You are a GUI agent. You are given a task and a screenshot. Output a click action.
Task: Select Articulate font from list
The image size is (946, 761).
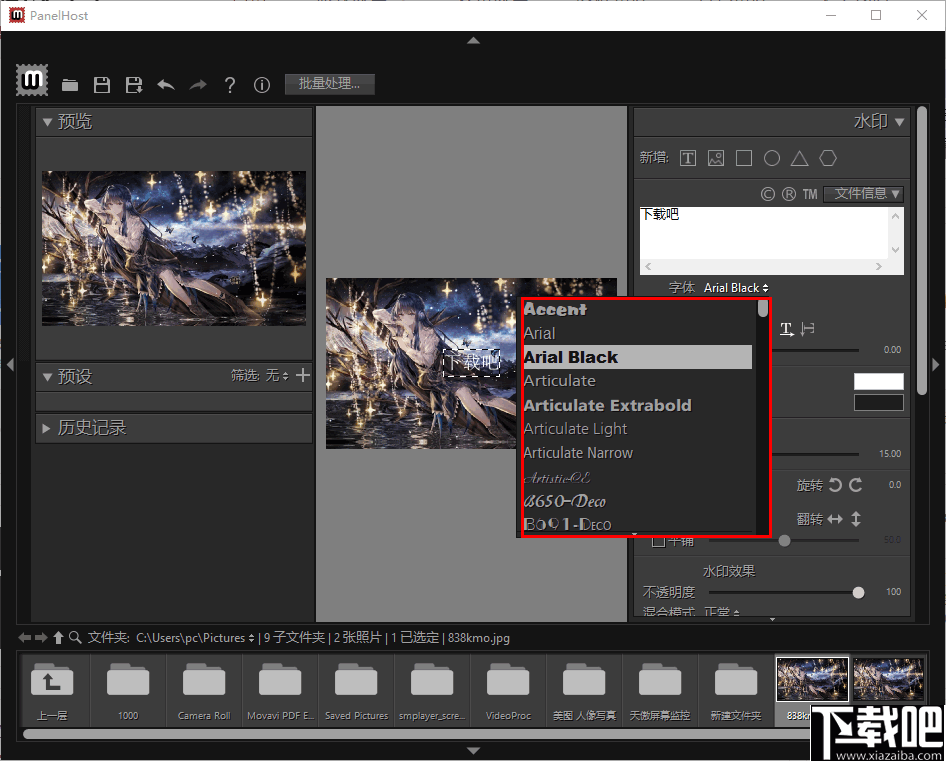pos(638,381)
